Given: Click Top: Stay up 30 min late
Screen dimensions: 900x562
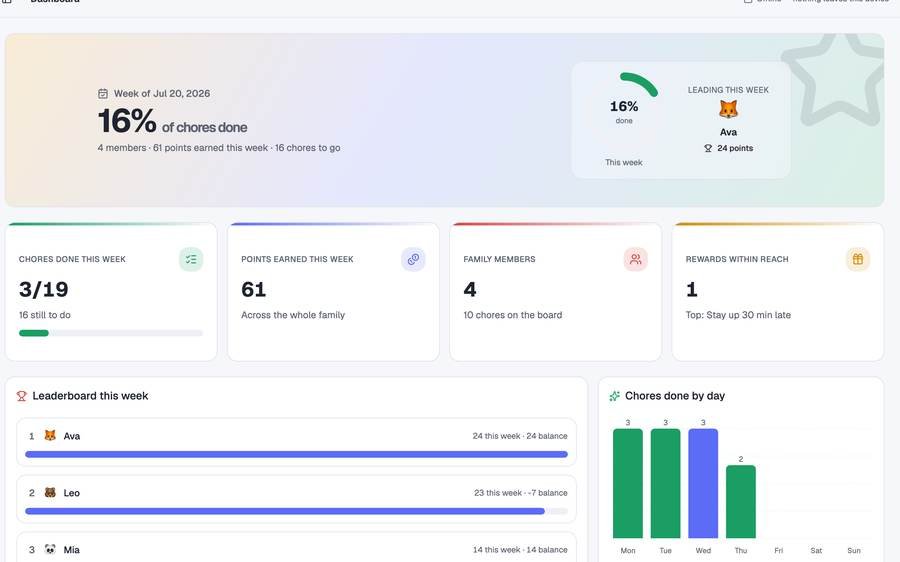Looking at the screenshot, I should tap(738, 315).
